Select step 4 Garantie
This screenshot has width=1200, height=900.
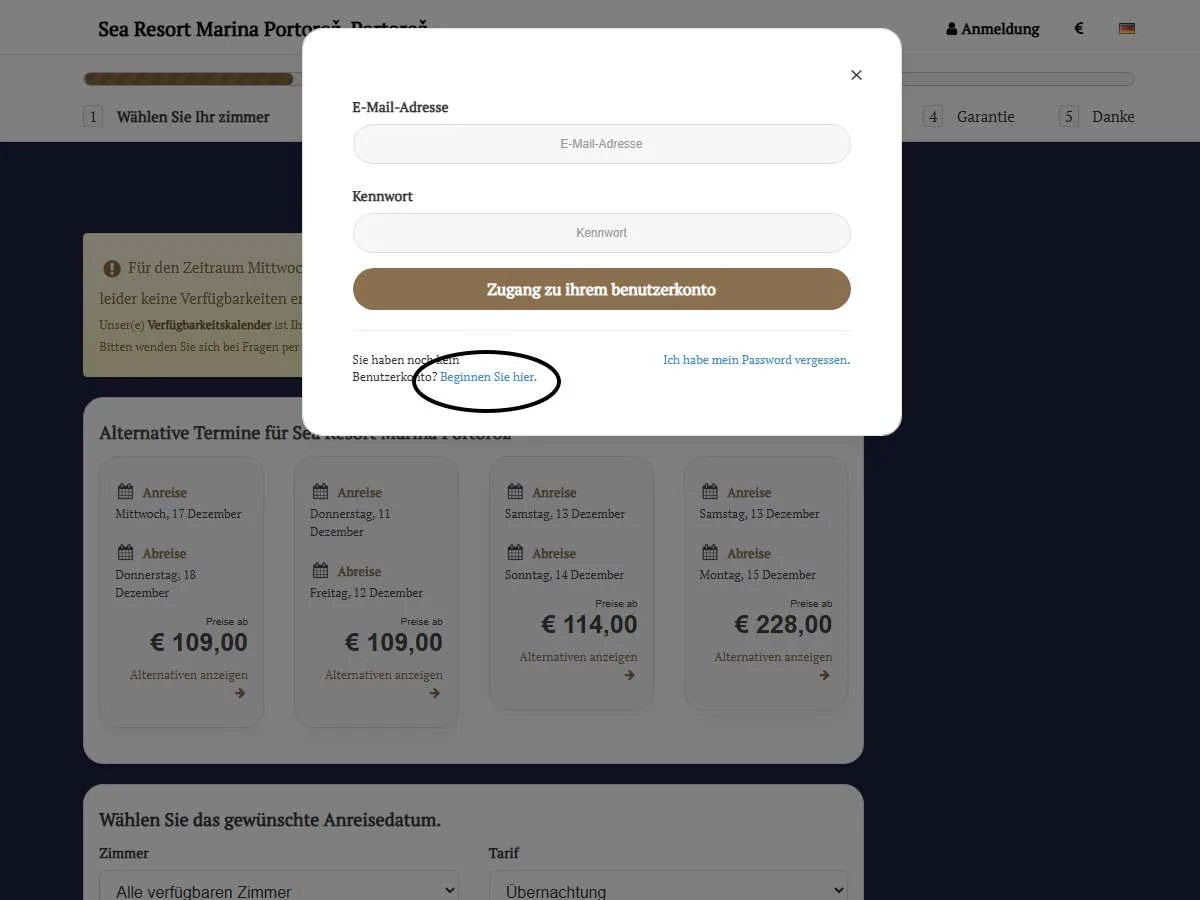pyautogui.click(x=969, y=117)
